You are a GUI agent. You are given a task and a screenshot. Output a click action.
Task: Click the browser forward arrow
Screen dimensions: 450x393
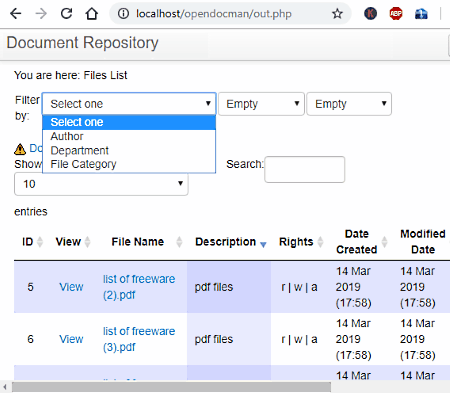[41, 14]
